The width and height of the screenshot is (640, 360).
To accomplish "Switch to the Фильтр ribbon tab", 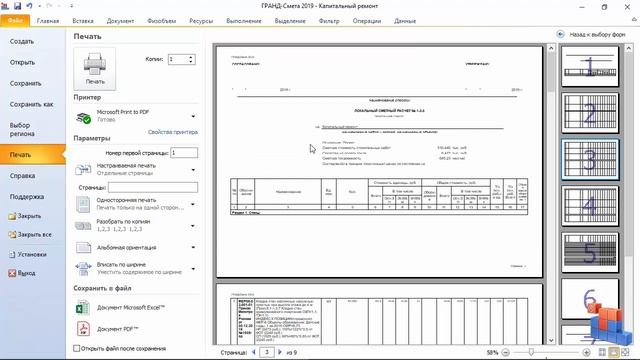I will (329, 21).
